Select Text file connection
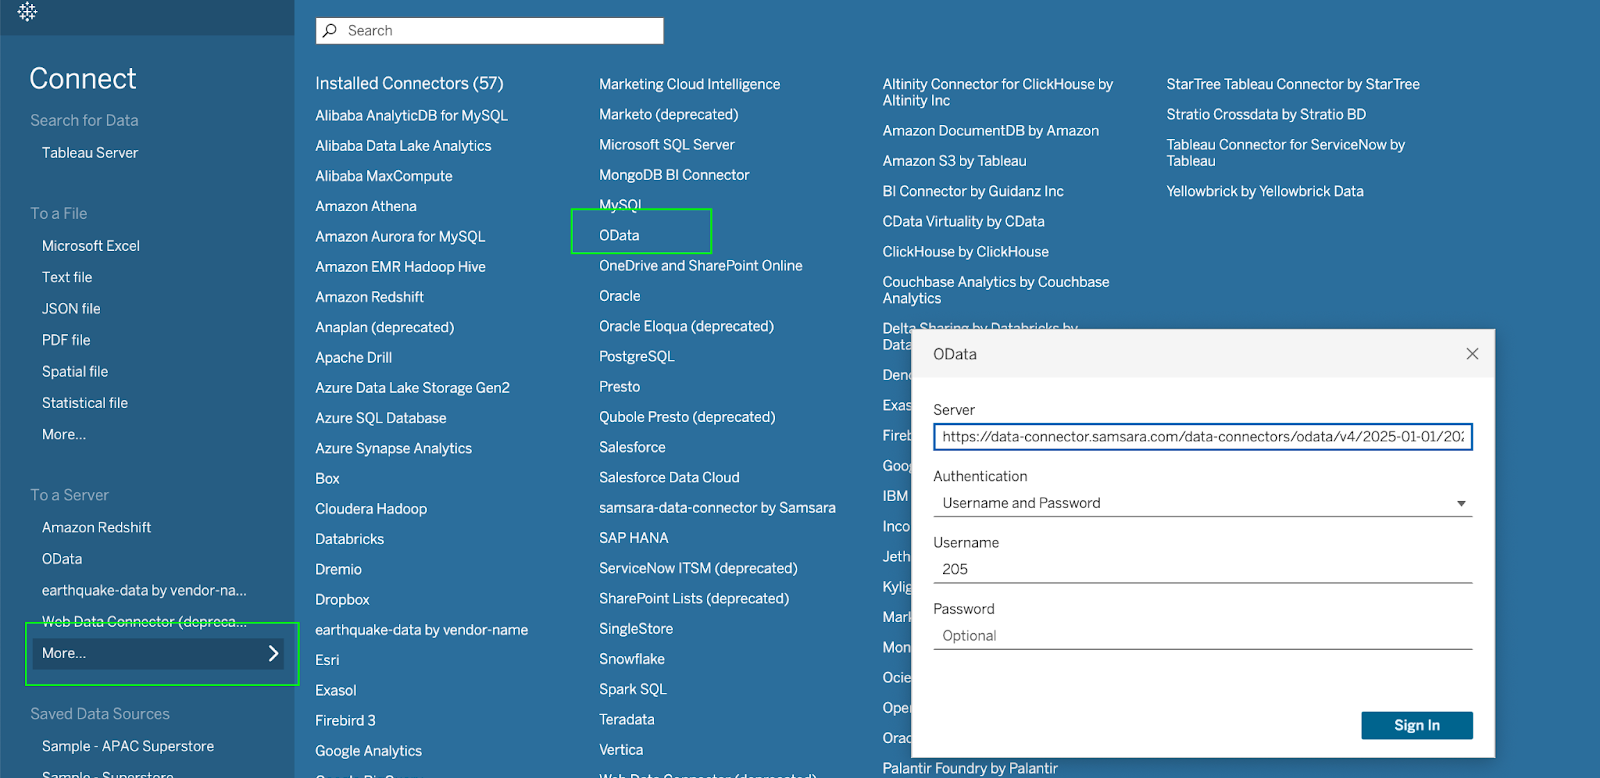1600x778 pixels. (67, 277)
